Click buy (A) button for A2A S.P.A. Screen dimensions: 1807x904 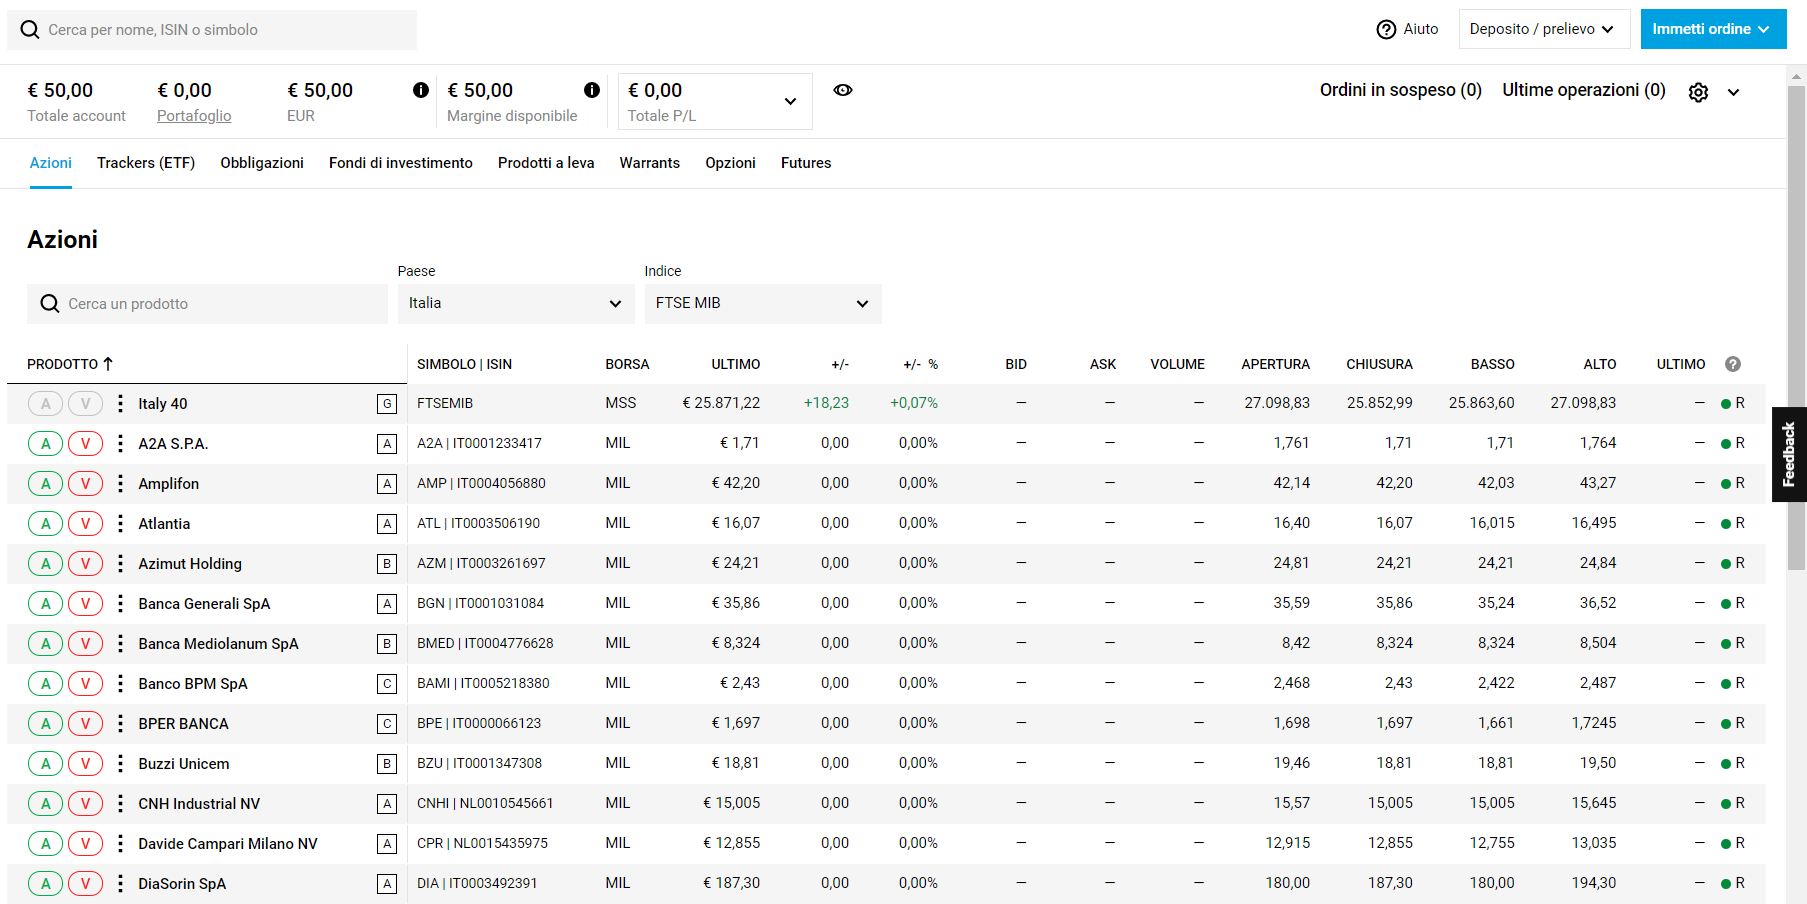click(46, 444)
